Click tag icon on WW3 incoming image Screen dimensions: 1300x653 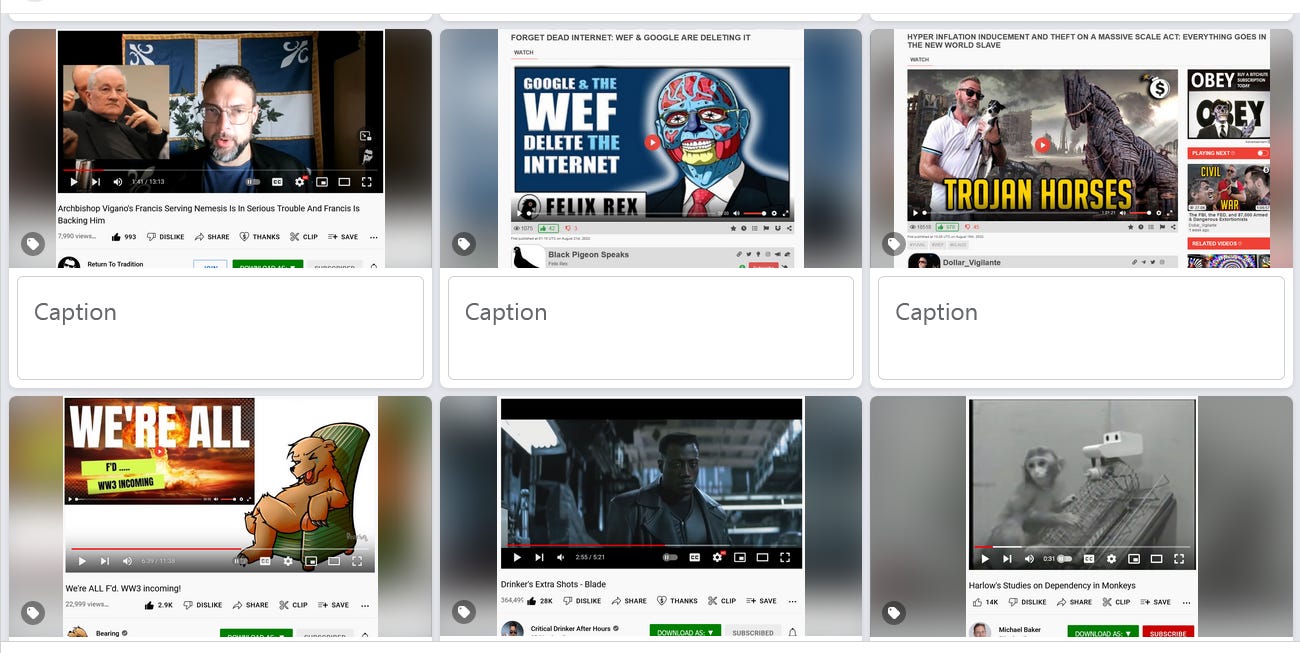point(33,612)
